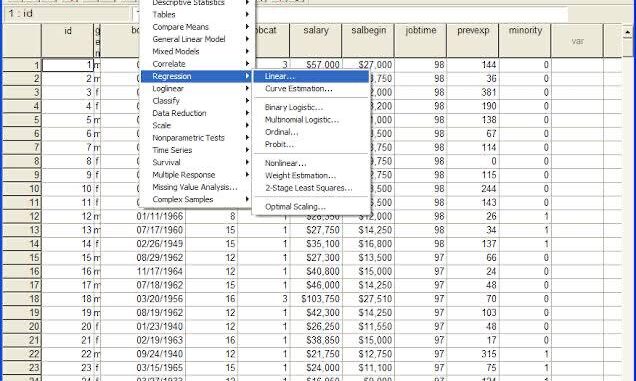Expand submenu arrow beside Compare Means
Image resolution: width=636 pixels, height=381 pixels.
(247, 27)
